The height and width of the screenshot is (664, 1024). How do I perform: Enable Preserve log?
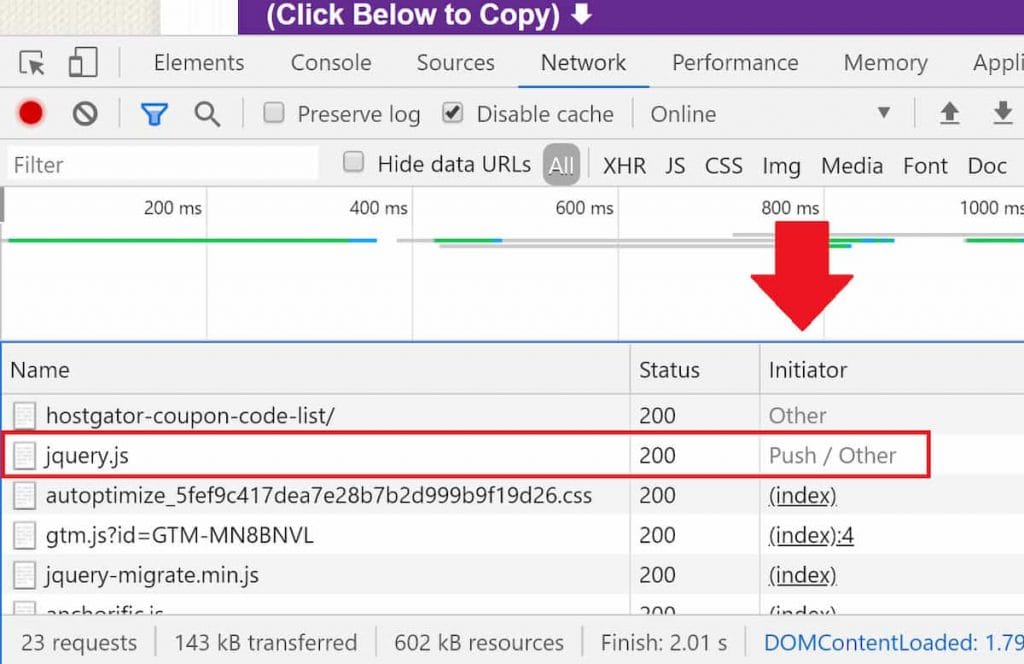273,114
